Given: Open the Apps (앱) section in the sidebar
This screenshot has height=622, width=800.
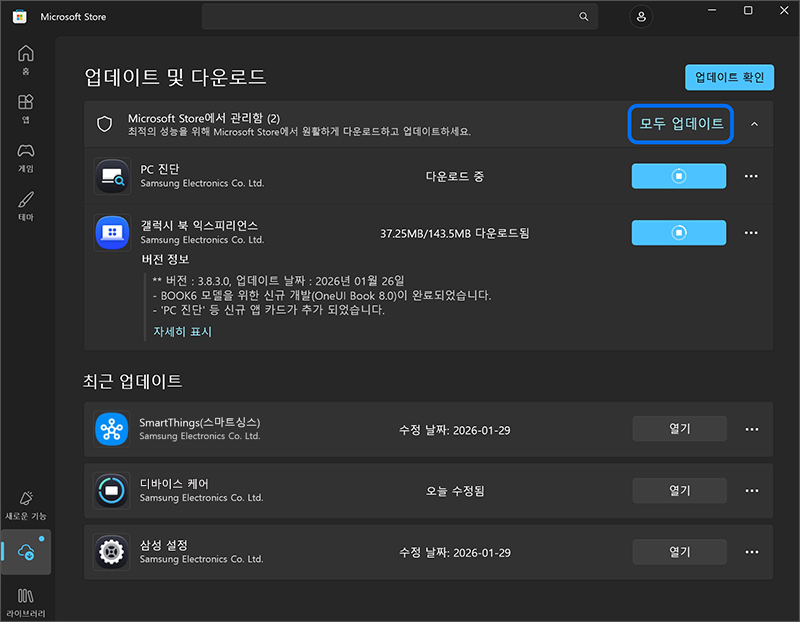Looking at the screenshot, I should point(25,107).
